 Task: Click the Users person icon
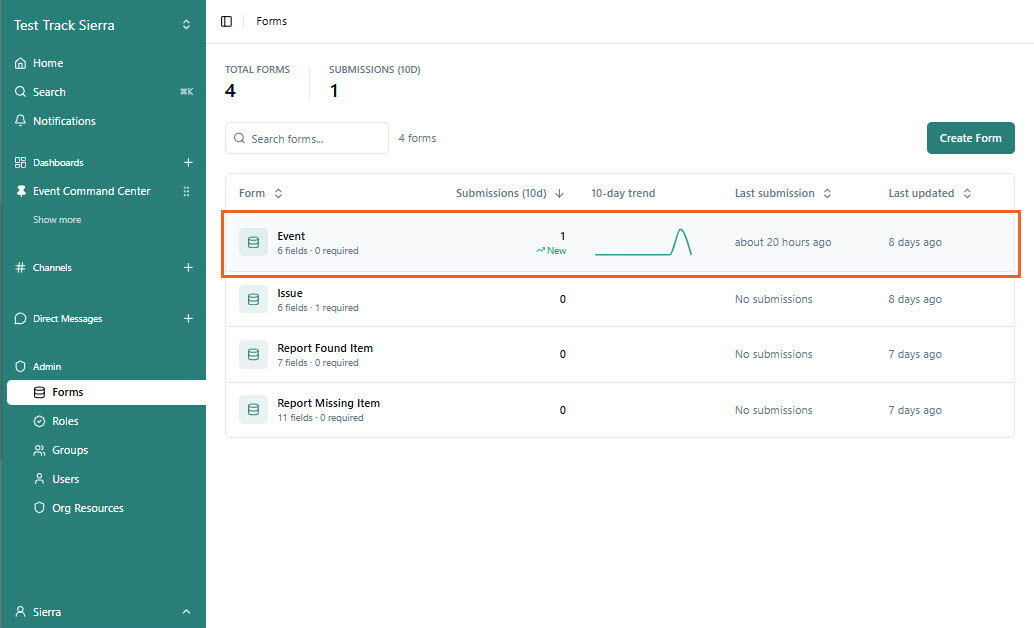point(40,479)
